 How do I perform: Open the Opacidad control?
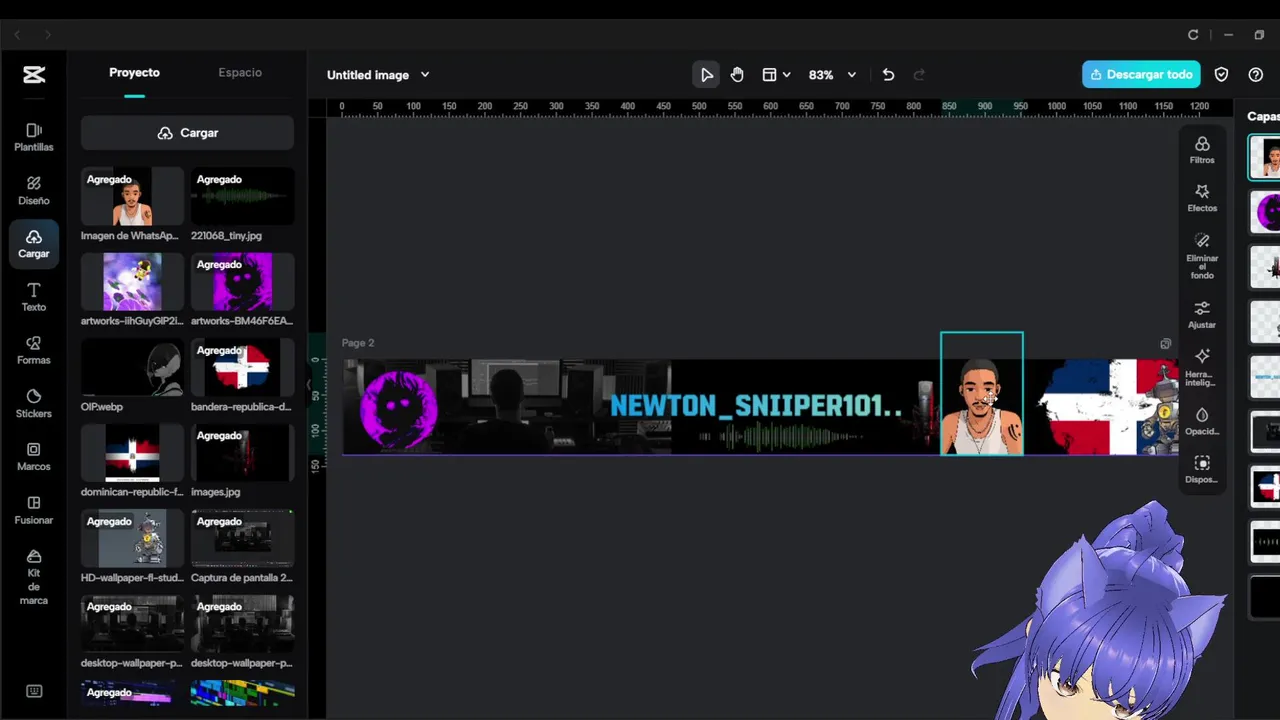(x=1202, y=421)
